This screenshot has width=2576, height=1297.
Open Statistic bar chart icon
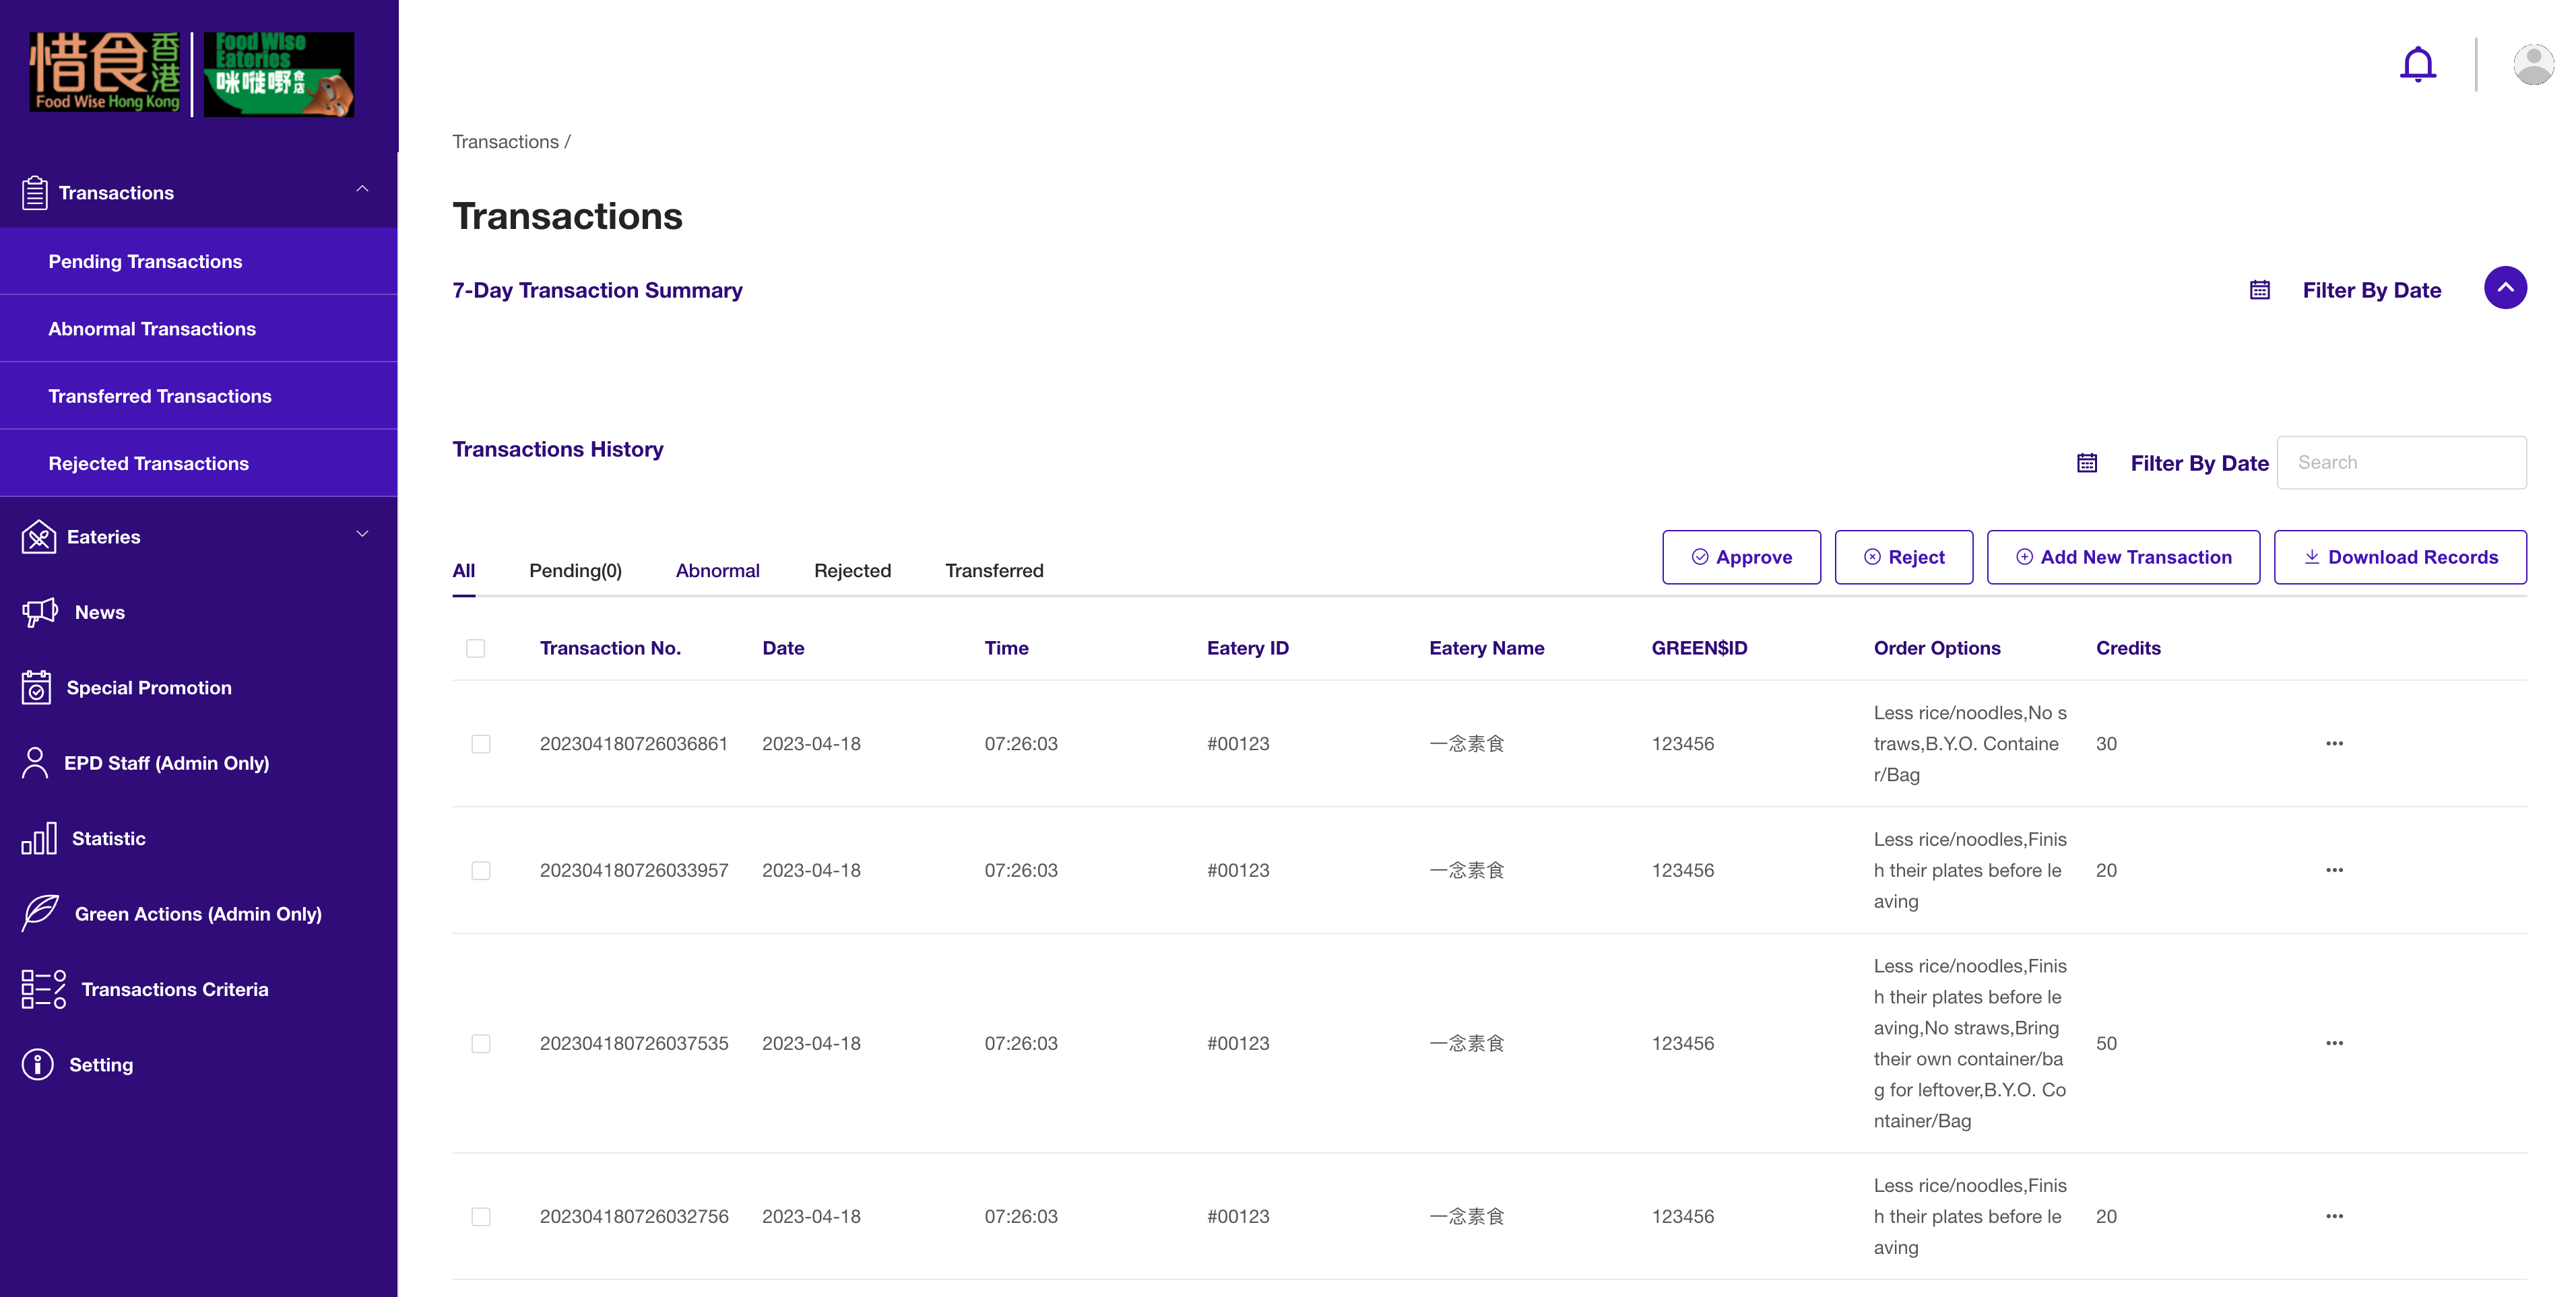[x=39, y=838]
